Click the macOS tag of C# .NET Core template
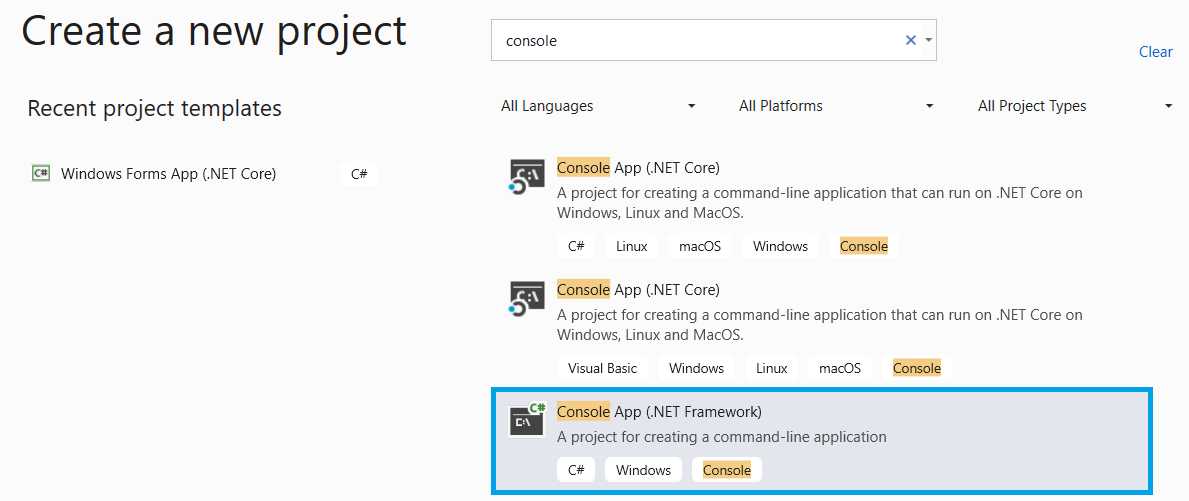This screenshot has height=501, width=1189. click(x=700, y=246)
